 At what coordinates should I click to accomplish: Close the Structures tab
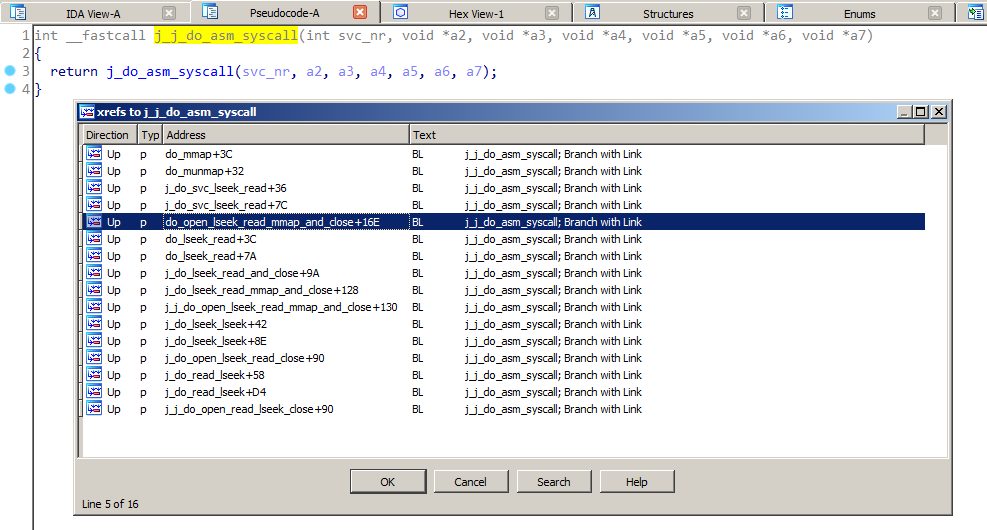tap(744, 13)
